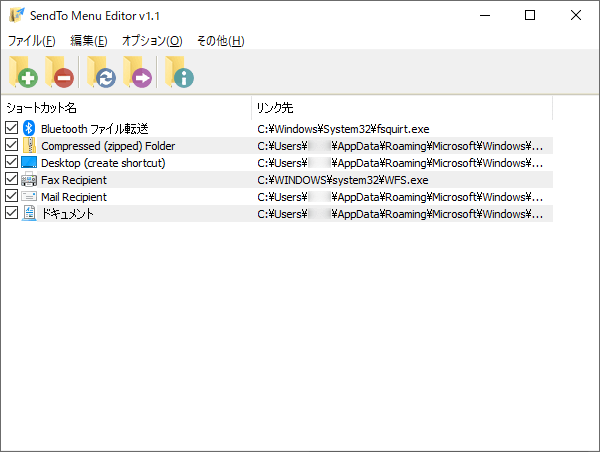The width and height of the screenshot is (600, 452).
Task: Maximize the SendTo Menu Editor window
Action: click(530, 15)
